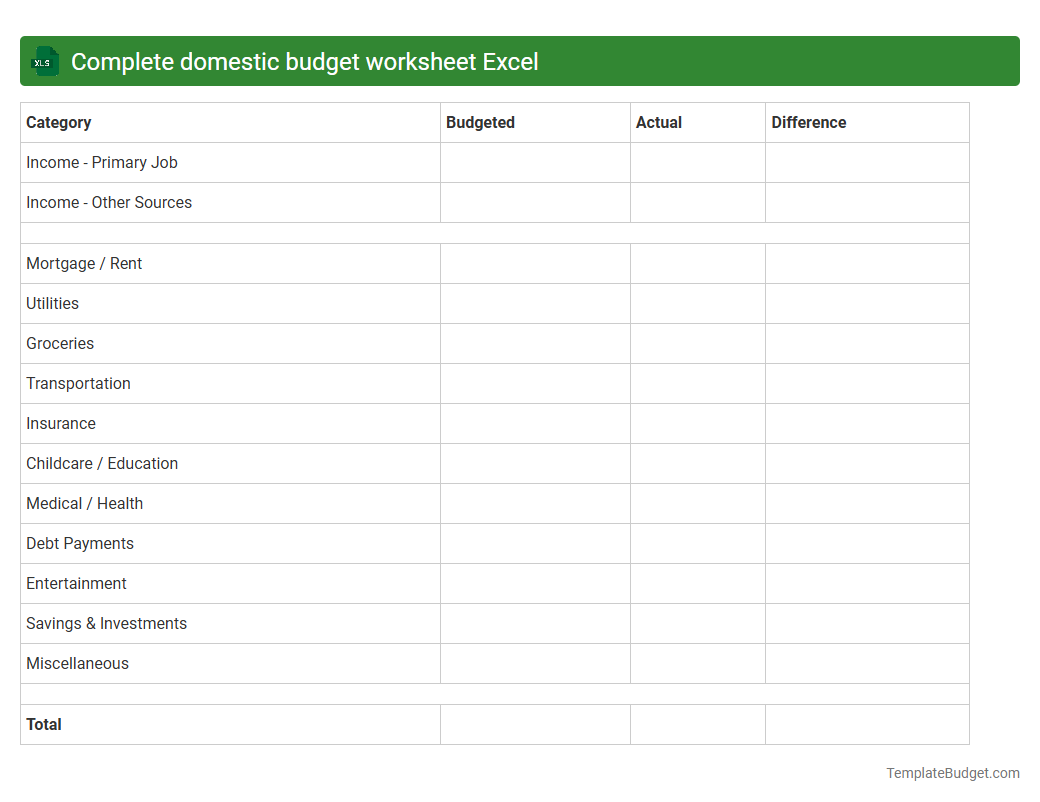Select the Miscellaneous category cell
The width and height of the screenshot is (1040, 802).
click(77, 663)
